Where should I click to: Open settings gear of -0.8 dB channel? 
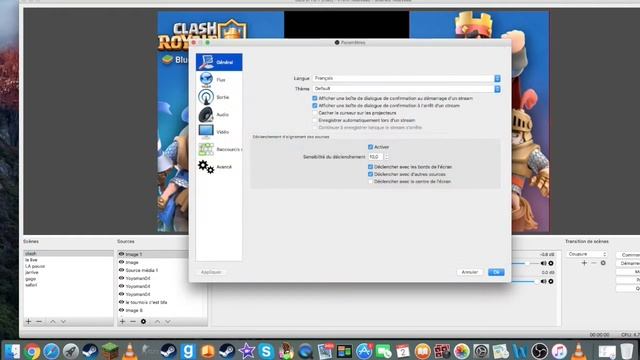pos(551,263)
